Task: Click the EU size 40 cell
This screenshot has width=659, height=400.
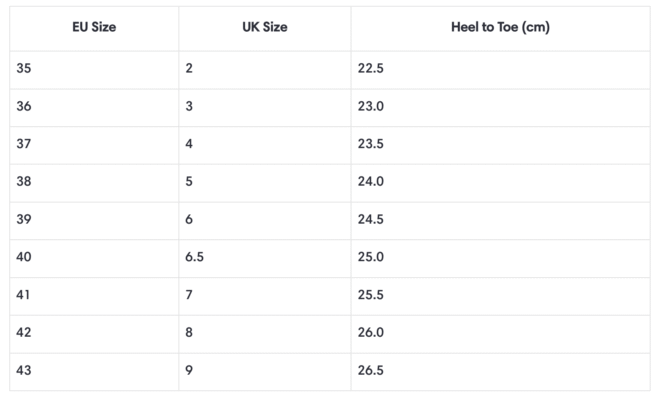Action: coord(26,257)
